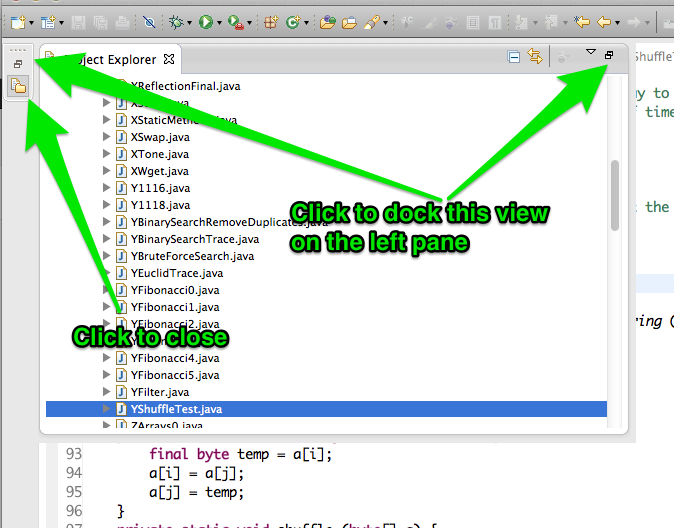674x528 pixels.
Task: Select YFilter.java in the file tree
Action: [x=159, y=392]
